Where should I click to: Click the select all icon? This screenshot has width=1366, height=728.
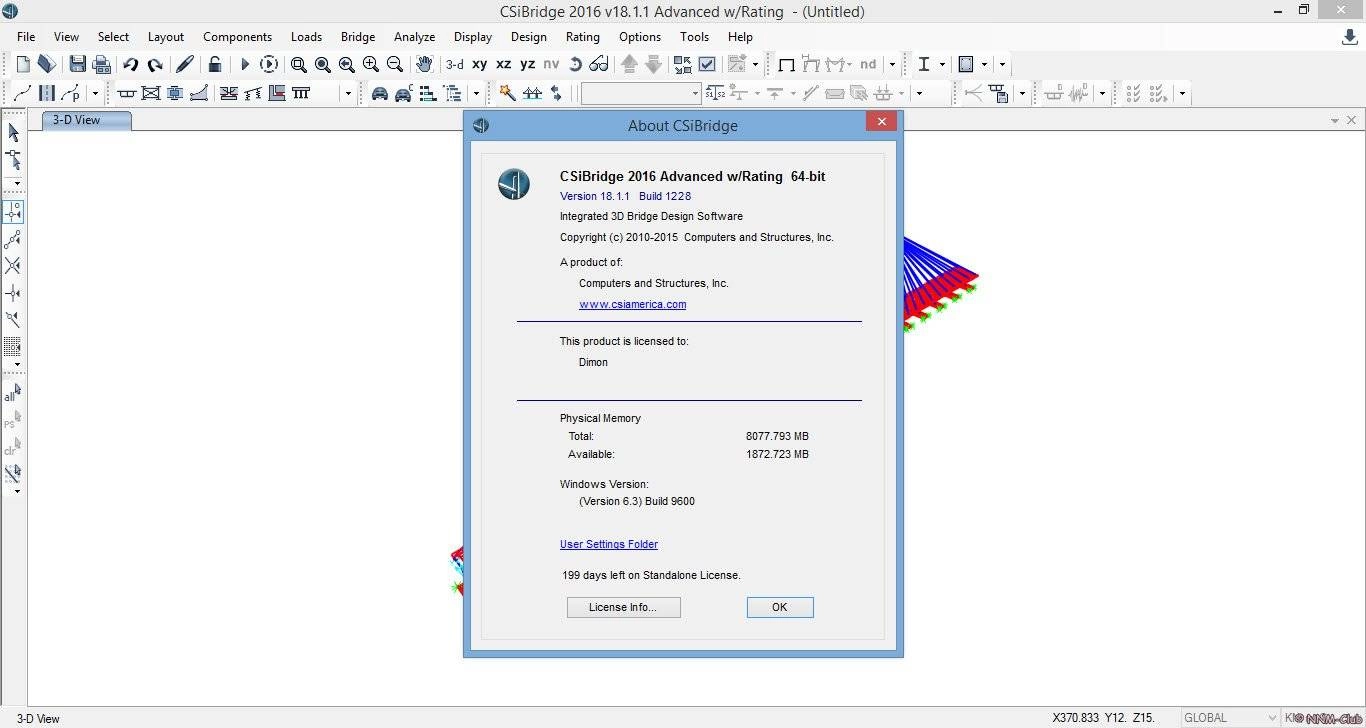(13, 393)
